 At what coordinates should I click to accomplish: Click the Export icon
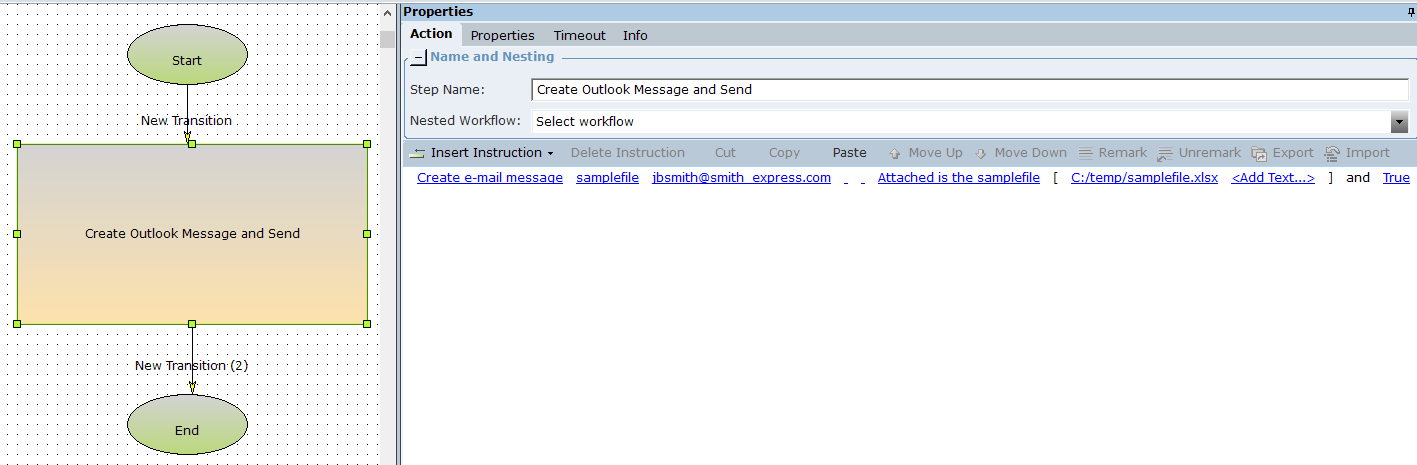point(1259,153)
